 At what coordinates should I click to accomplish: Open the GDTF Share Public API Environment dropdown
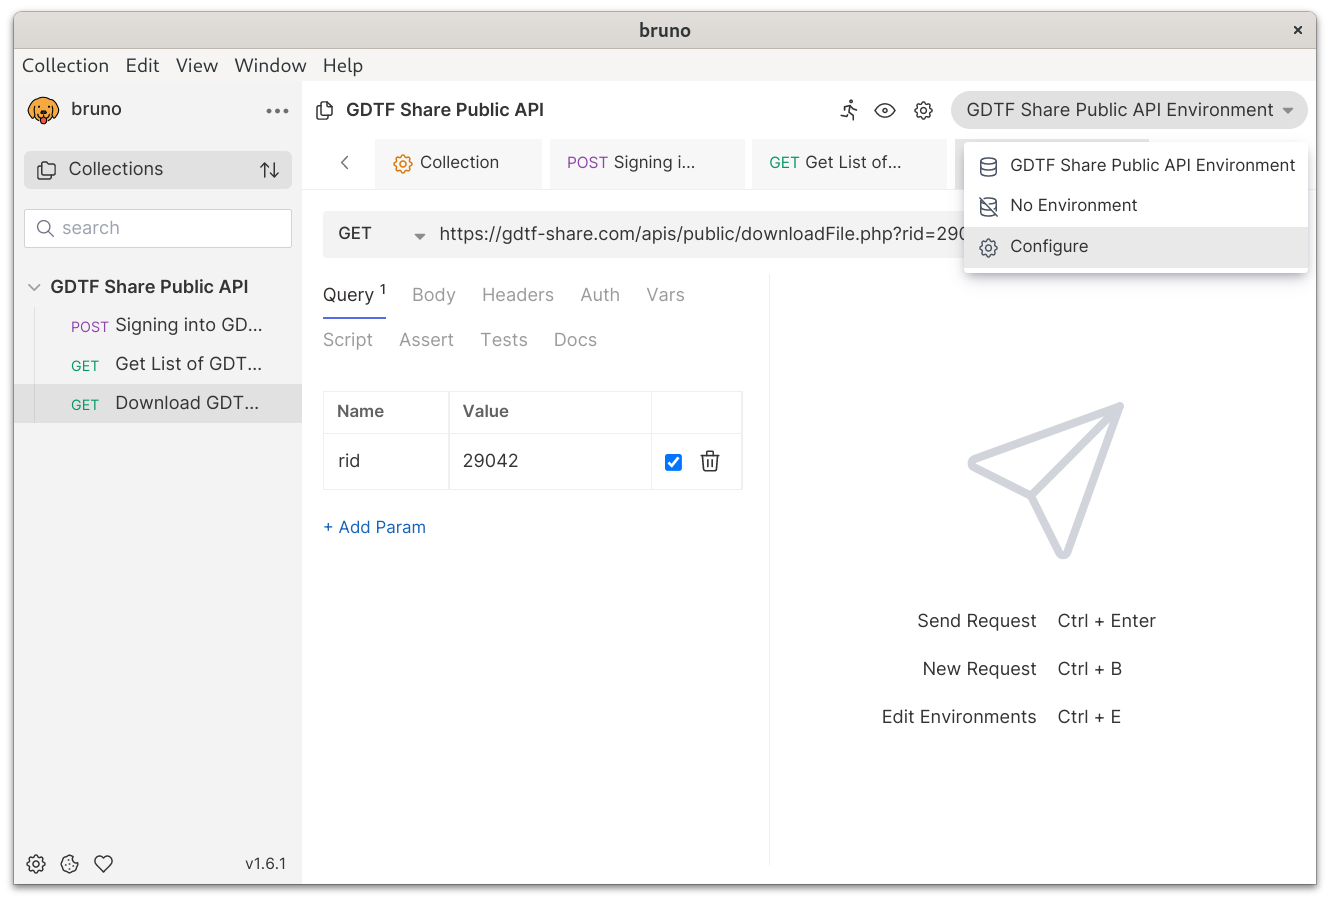(1129, 110)
